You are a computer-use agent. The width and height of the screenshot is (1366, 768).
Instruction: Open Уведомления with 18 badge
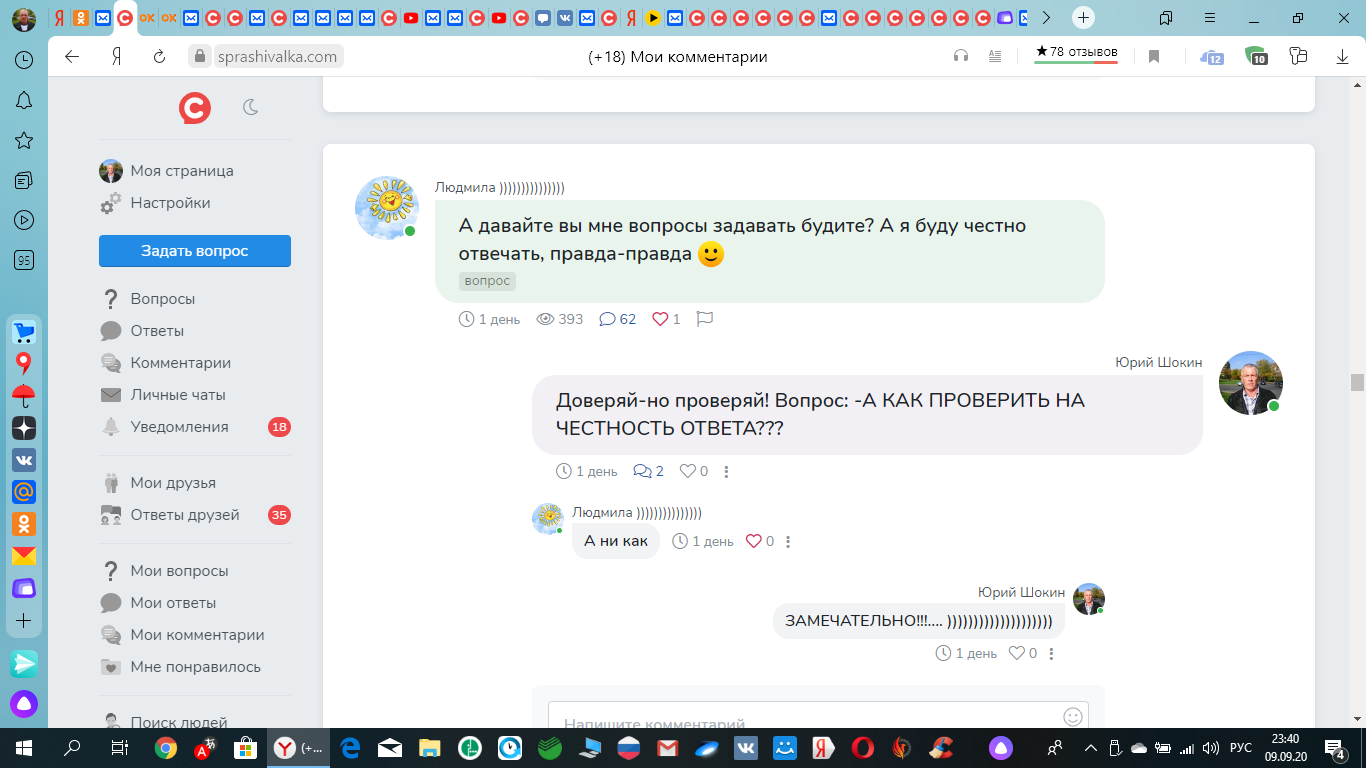click(x=195, y=427)
